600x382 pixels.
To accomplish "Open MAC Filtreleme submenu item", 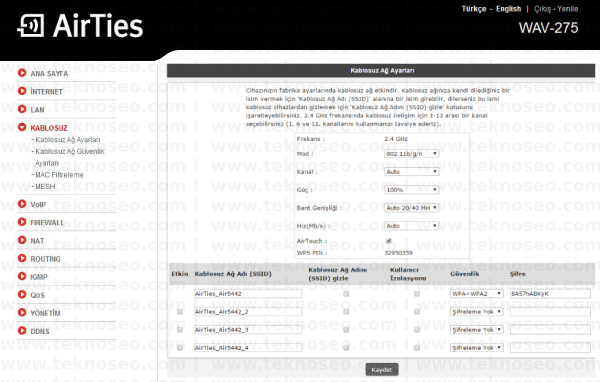I will tap(59, 175).
